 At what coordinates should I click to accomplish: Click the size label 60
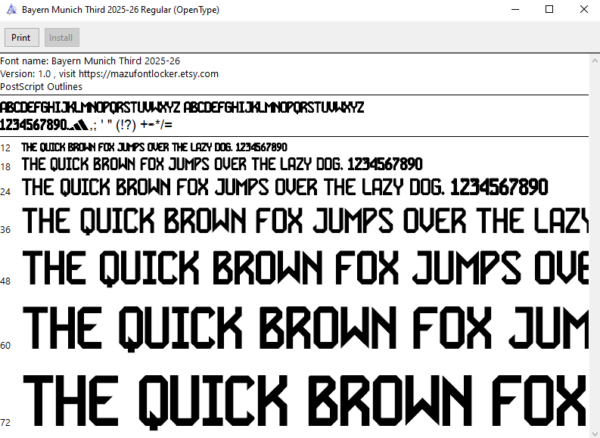(x=5, y=345)
